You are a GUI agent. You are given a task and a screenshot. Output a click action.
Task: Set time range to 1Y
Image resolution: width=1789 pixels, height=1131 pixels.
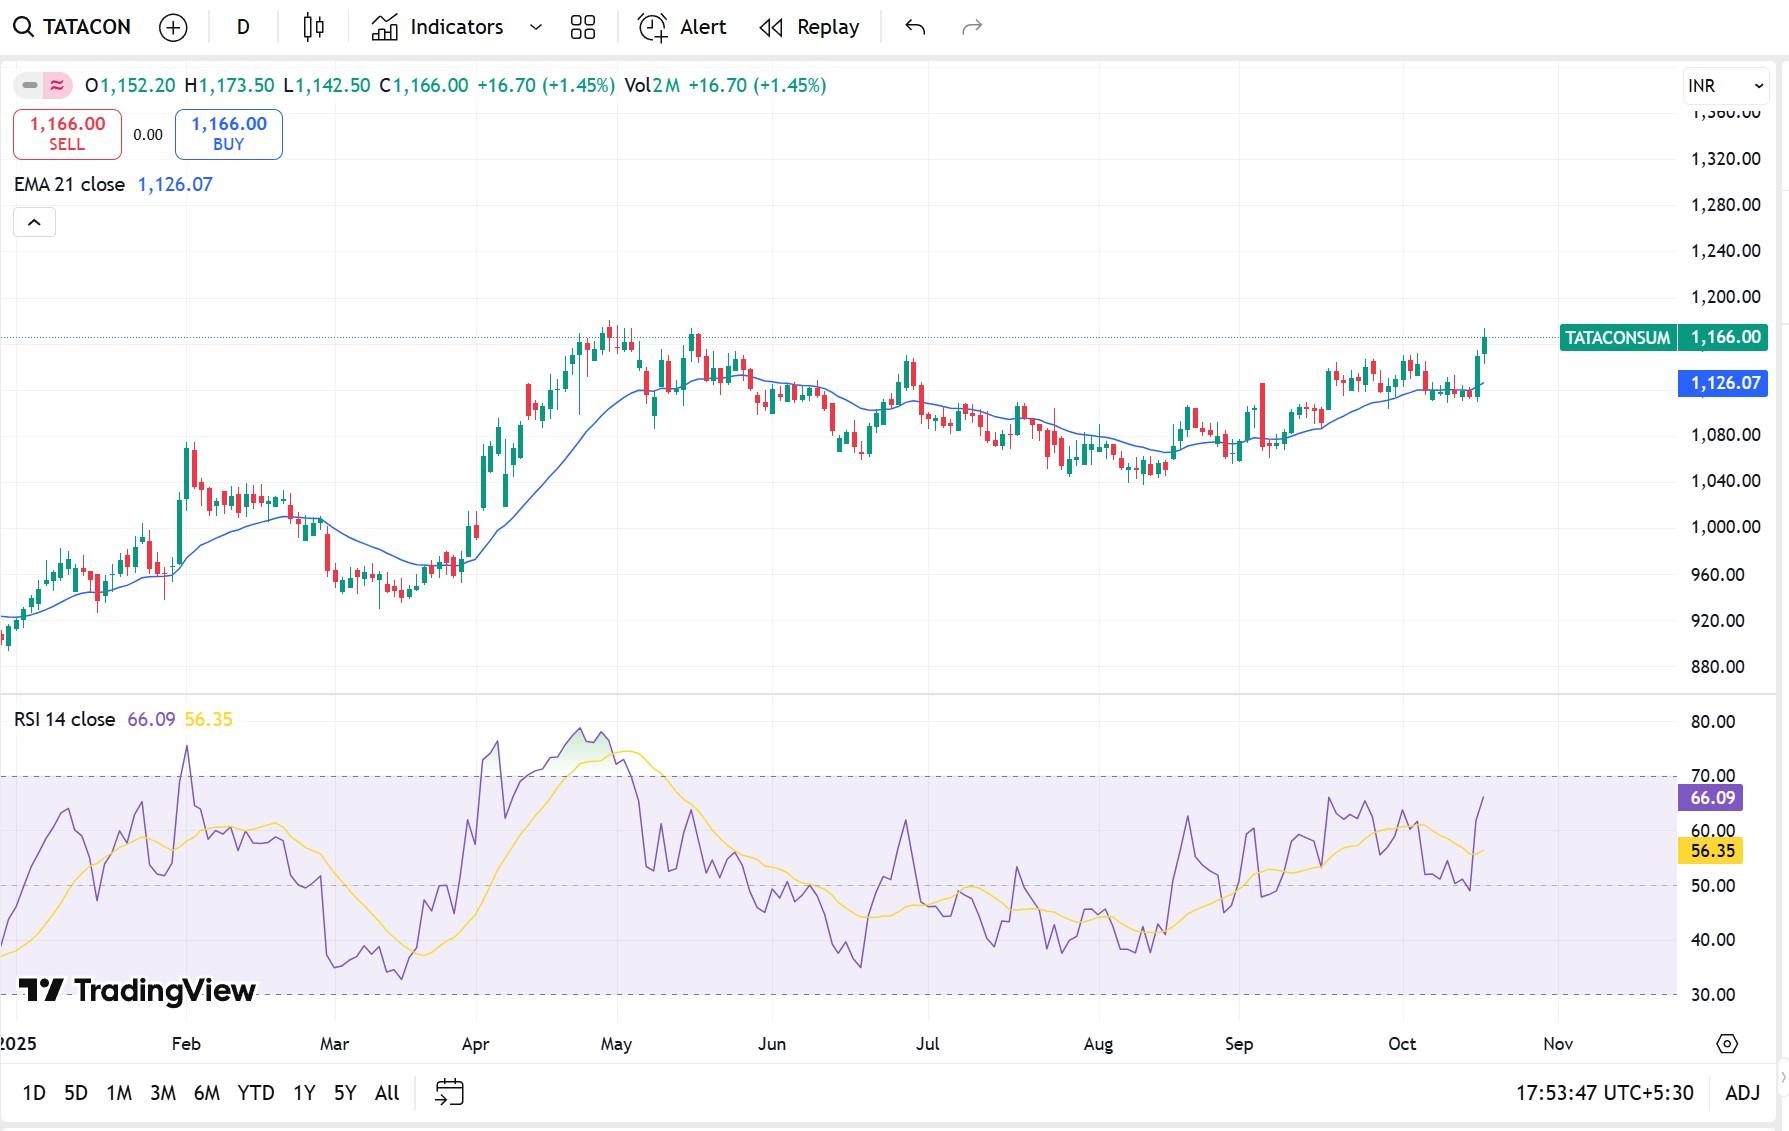pyautogui.click(x=304, y=1093)
